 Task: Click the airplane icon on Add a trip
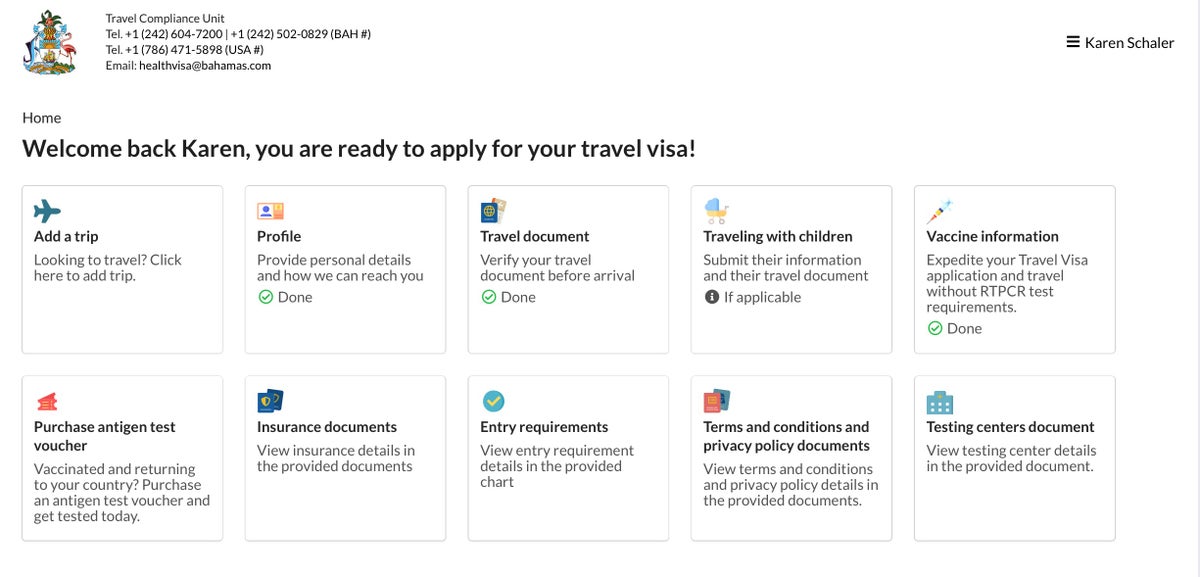(x=47, y=211)
